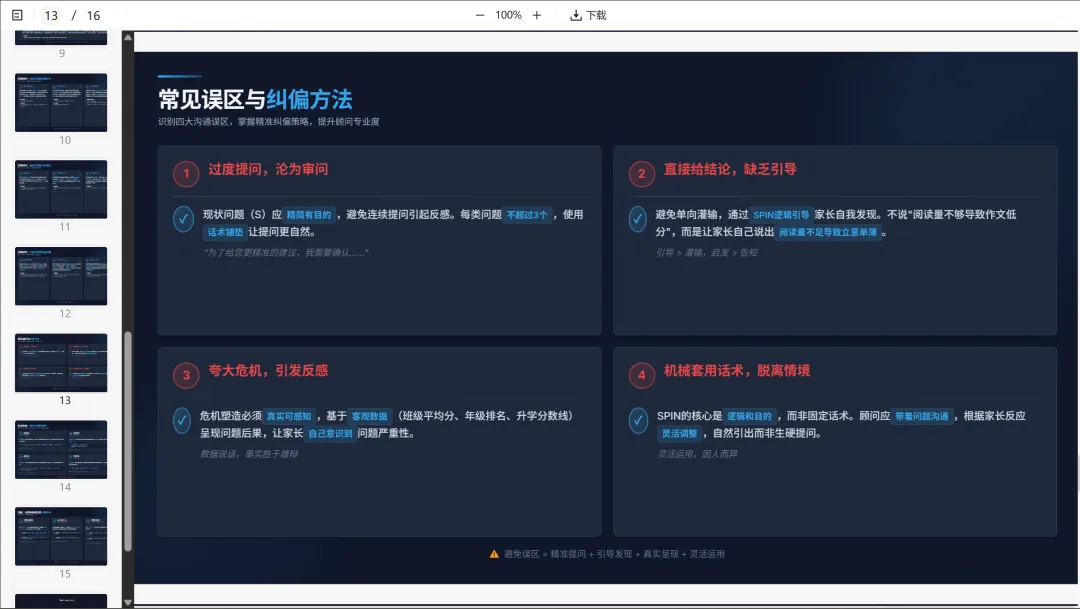
Task: Click the thumbnail sidebar scrollbar handle
Action: [127, 442]
